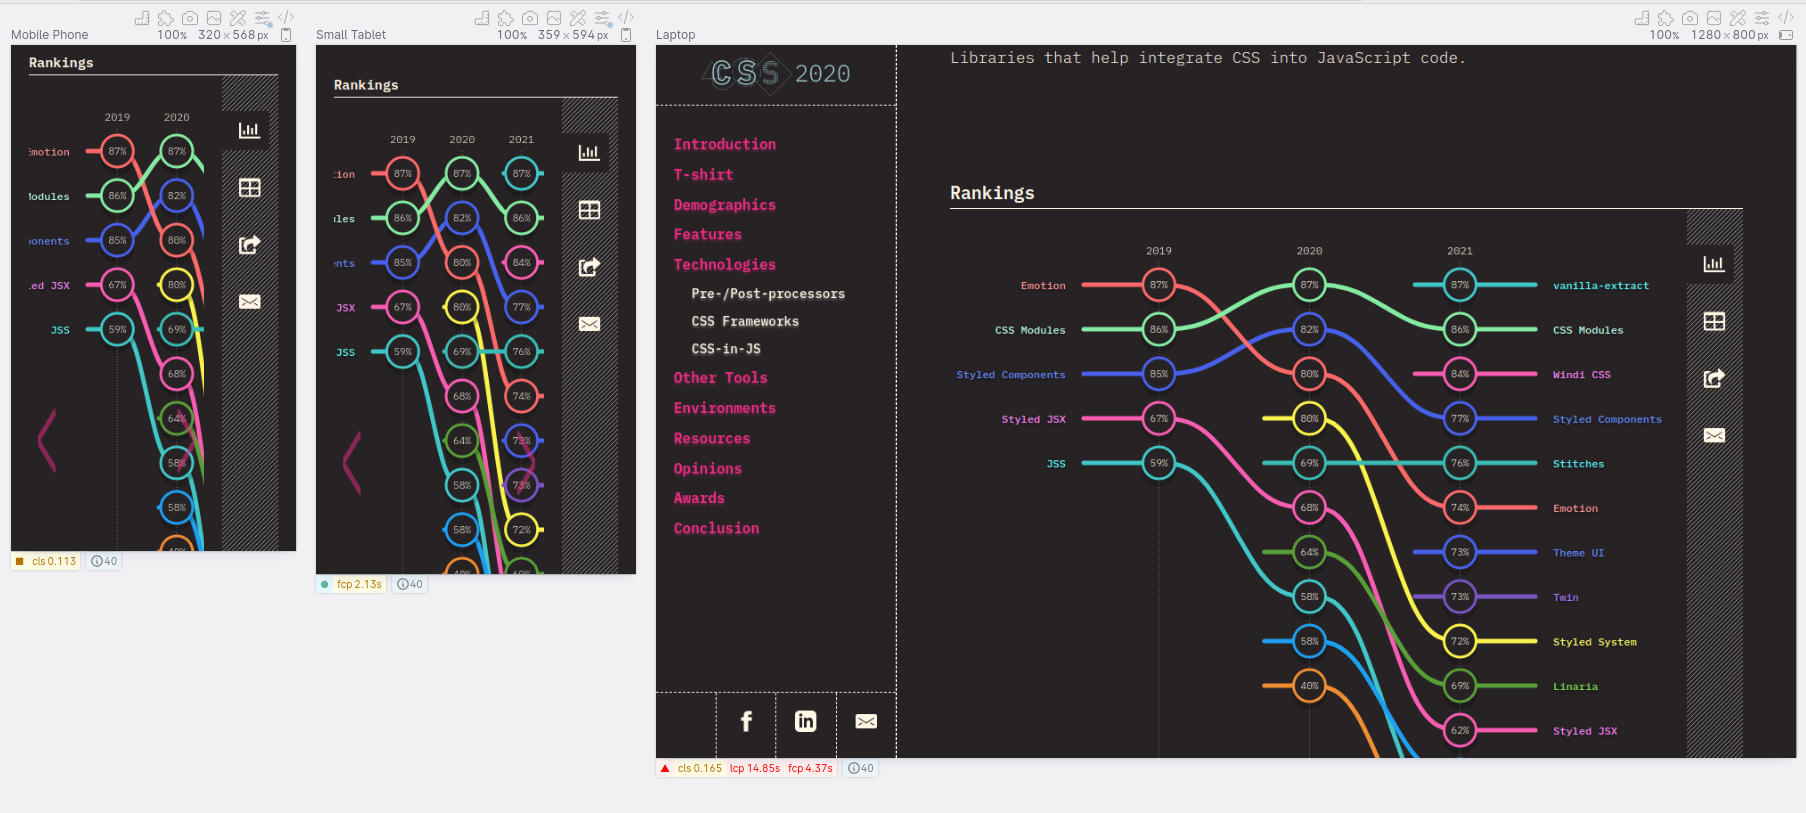Toggle rulers in the Laptop pane
1806x813 pixels.
[1642, 18]
